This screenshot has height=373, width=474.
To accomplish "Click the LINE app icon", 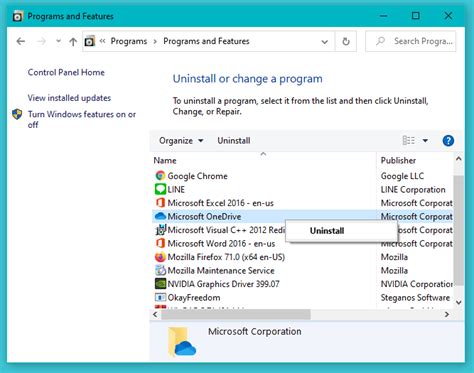I will coord(160,189).
